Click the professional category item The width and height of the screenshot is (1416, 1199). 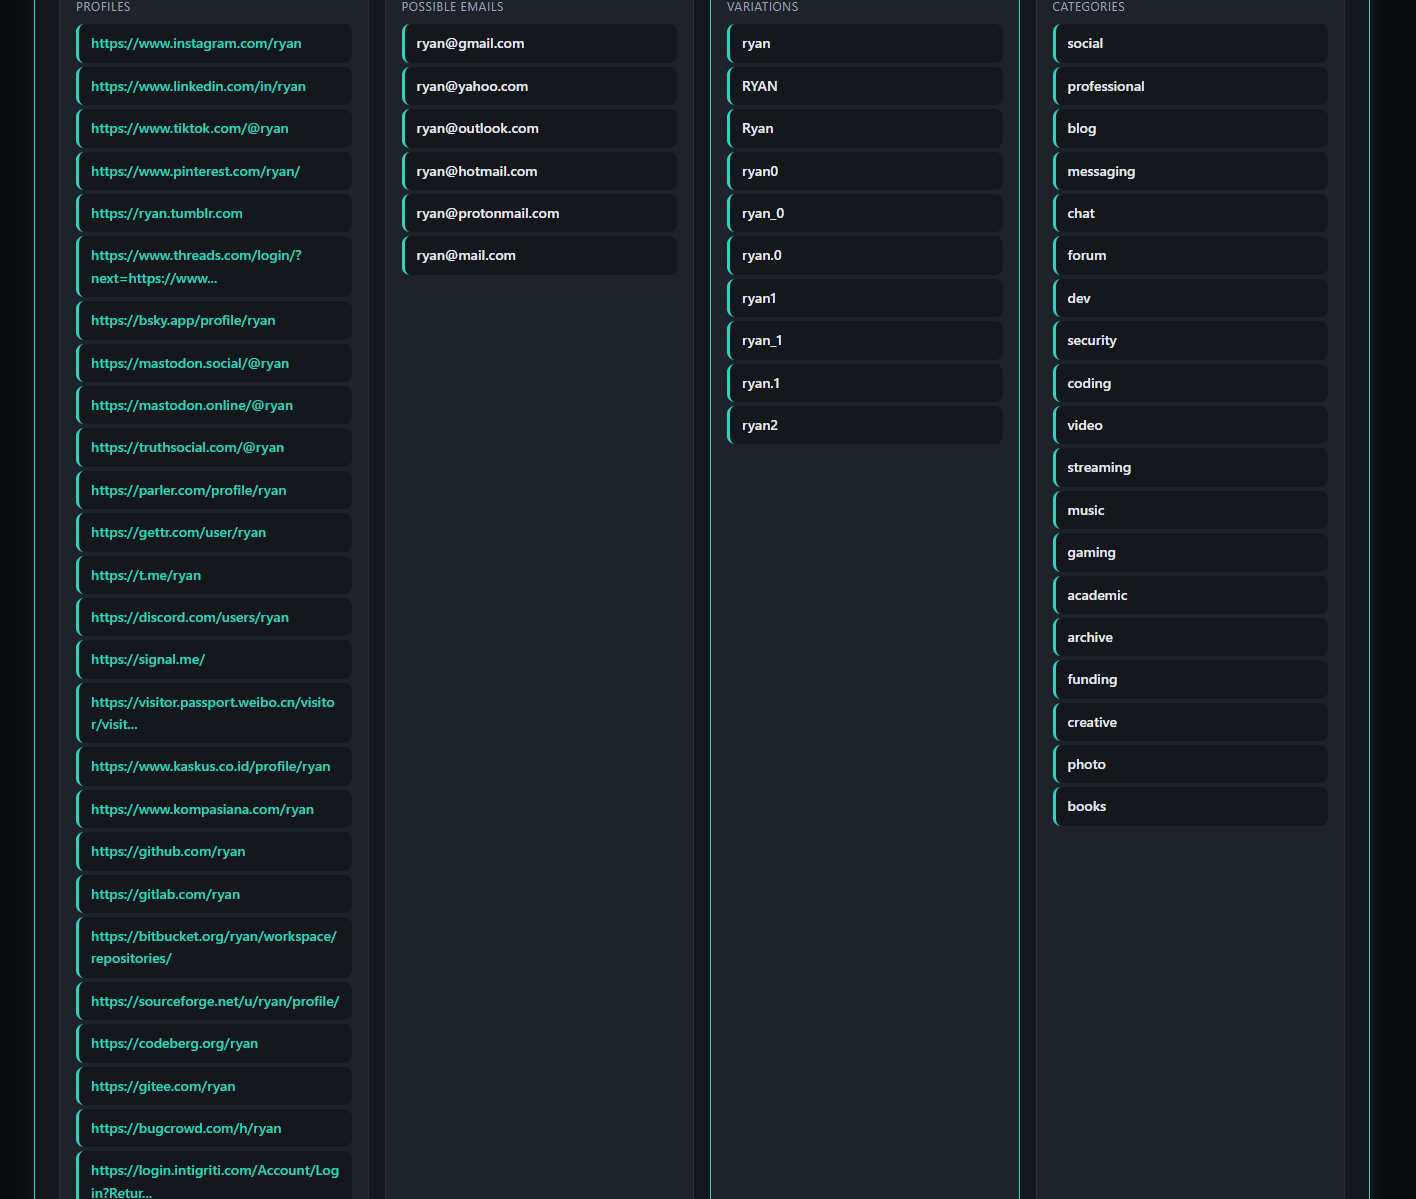tap(1106, 87)
